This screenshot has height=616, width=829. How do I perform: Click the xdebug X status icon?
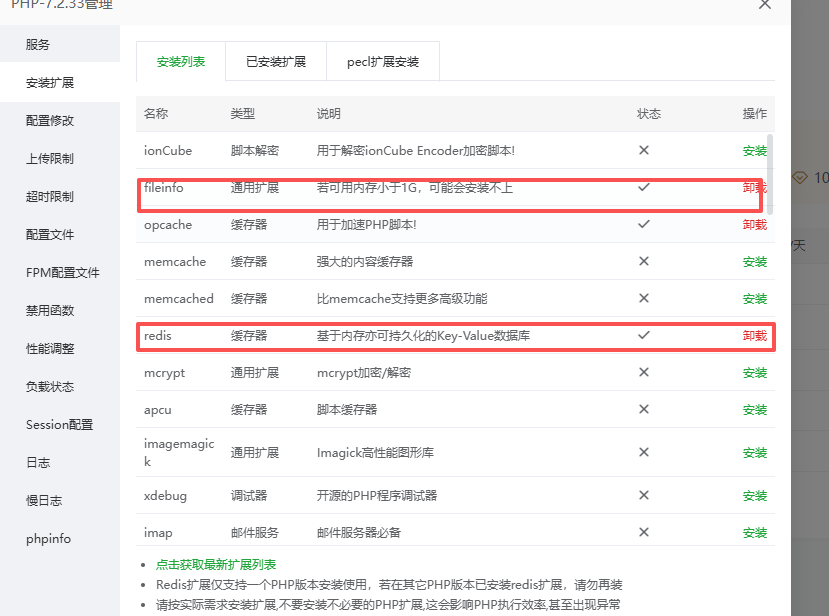point(643,495)
